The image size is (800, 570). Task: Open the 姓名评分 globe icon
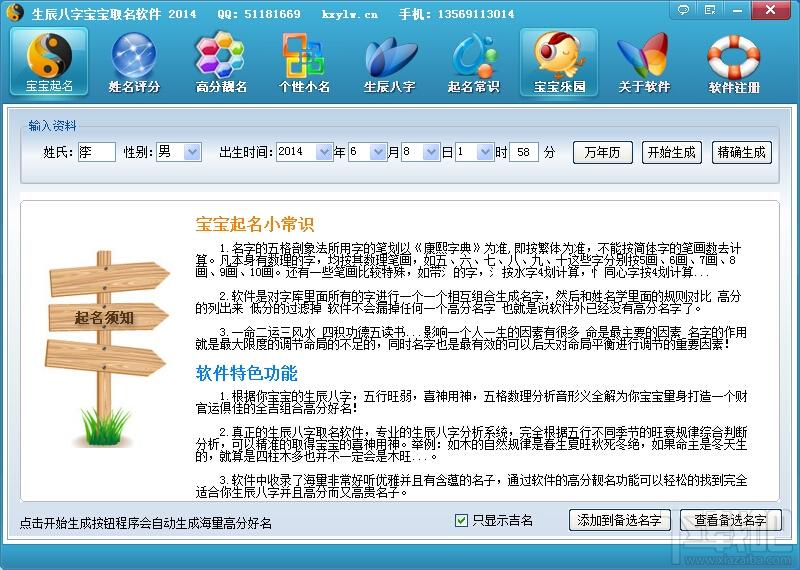coord(134,62)
